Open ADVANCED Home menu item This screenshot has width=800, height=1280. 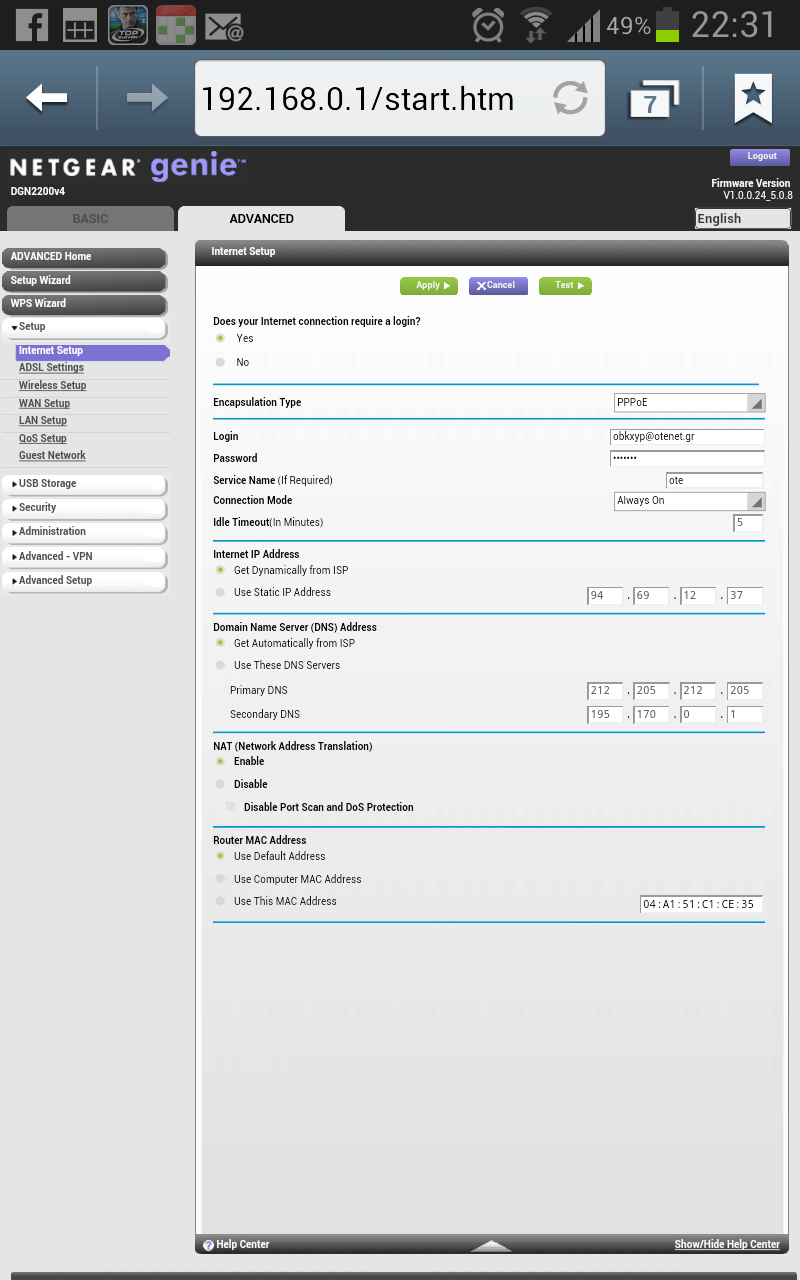tap(84, 257)
